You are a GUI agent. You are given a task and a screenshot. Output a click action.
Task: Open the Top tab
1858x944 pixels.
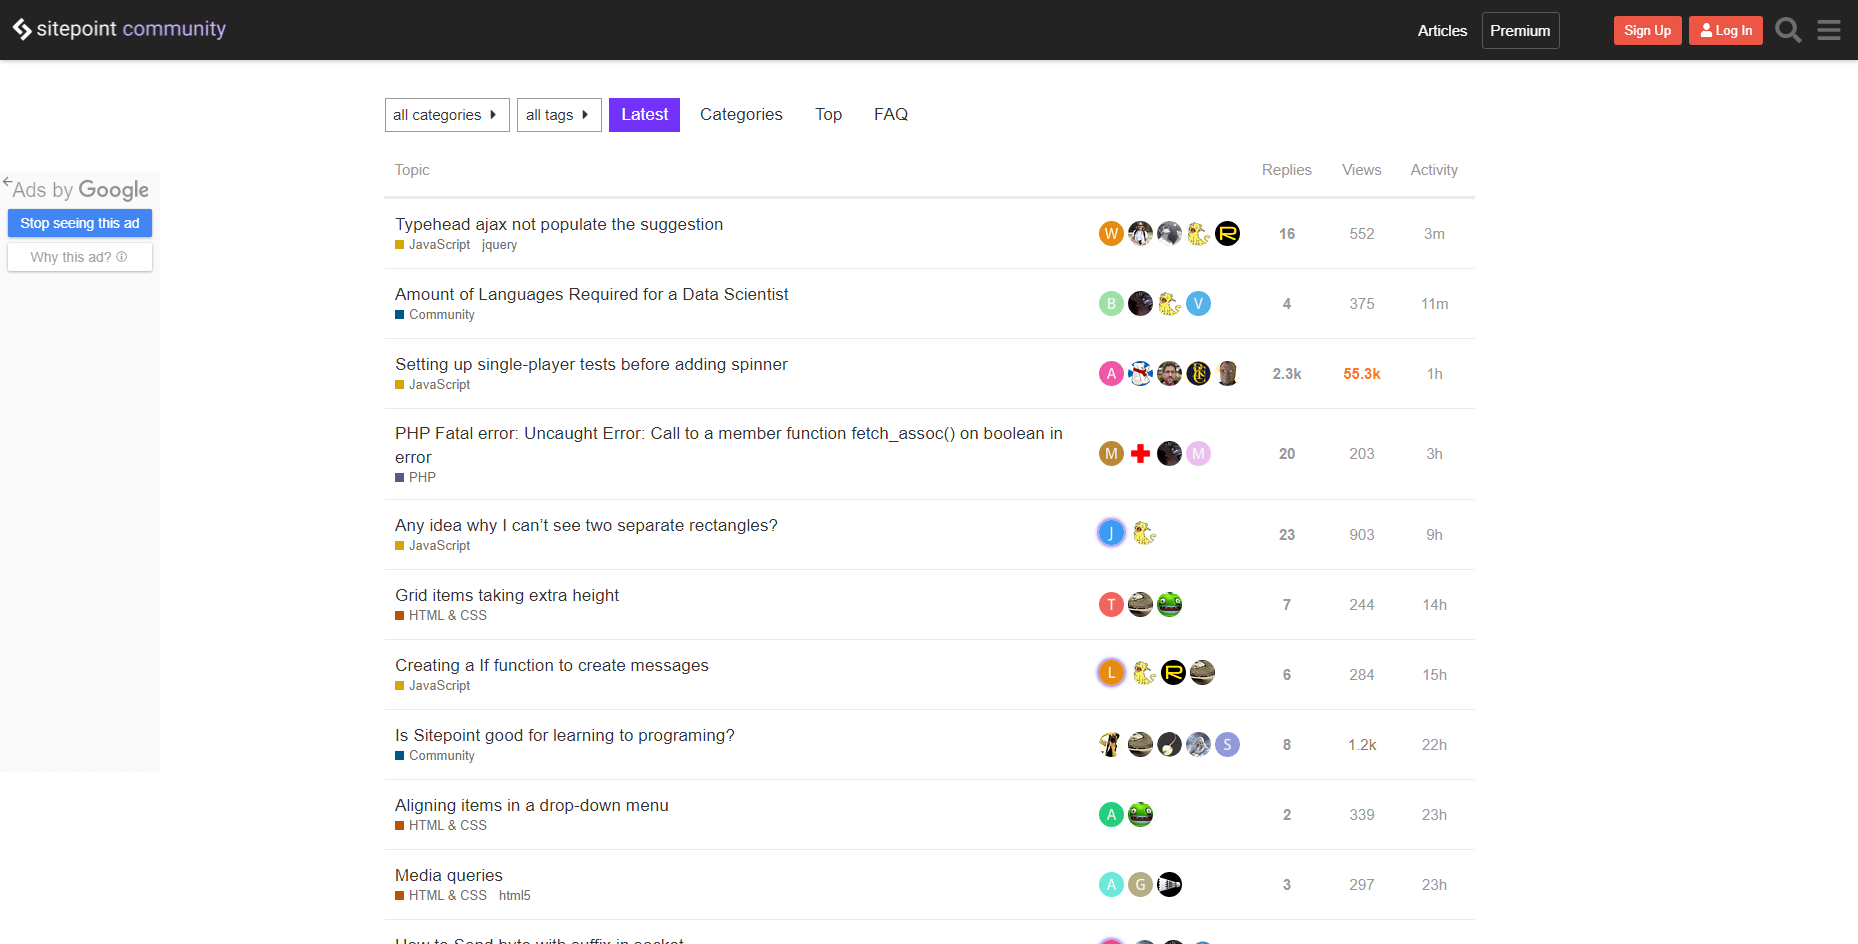coord(828,114)
